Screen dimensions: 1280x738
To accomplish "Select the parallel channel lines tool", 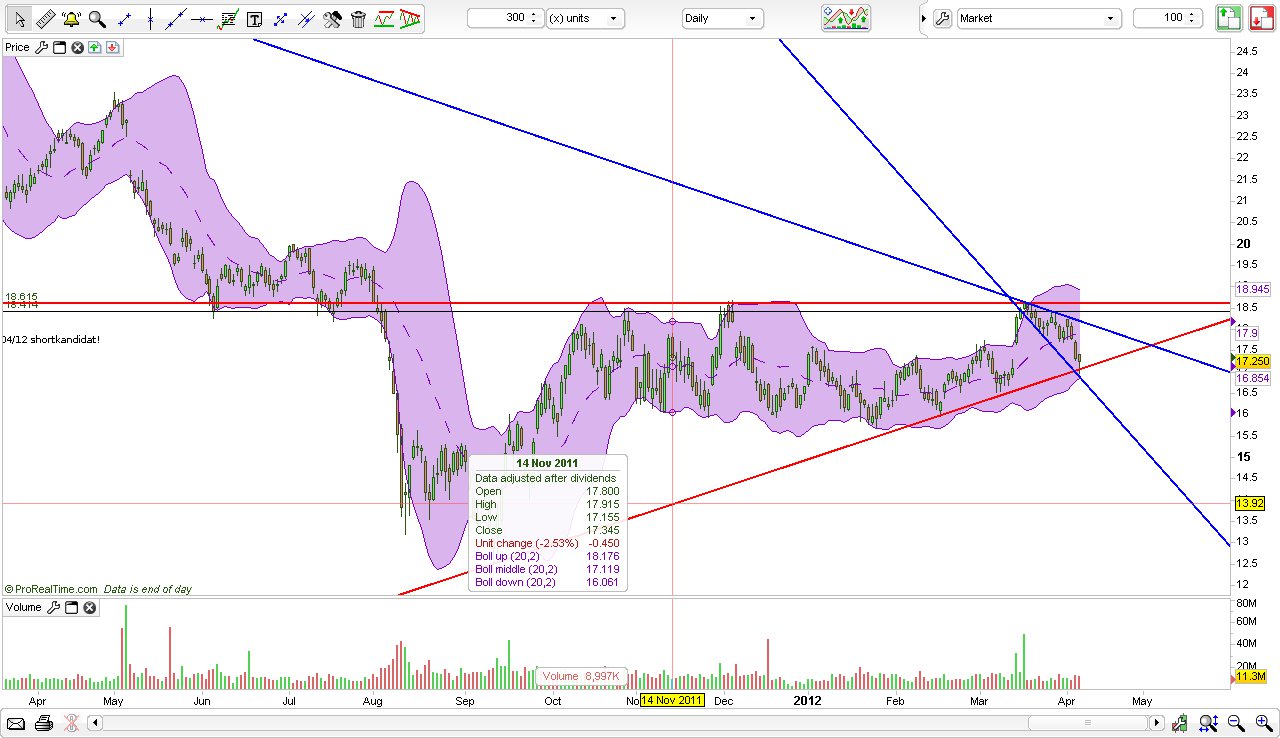I will (x=306, y=17).
